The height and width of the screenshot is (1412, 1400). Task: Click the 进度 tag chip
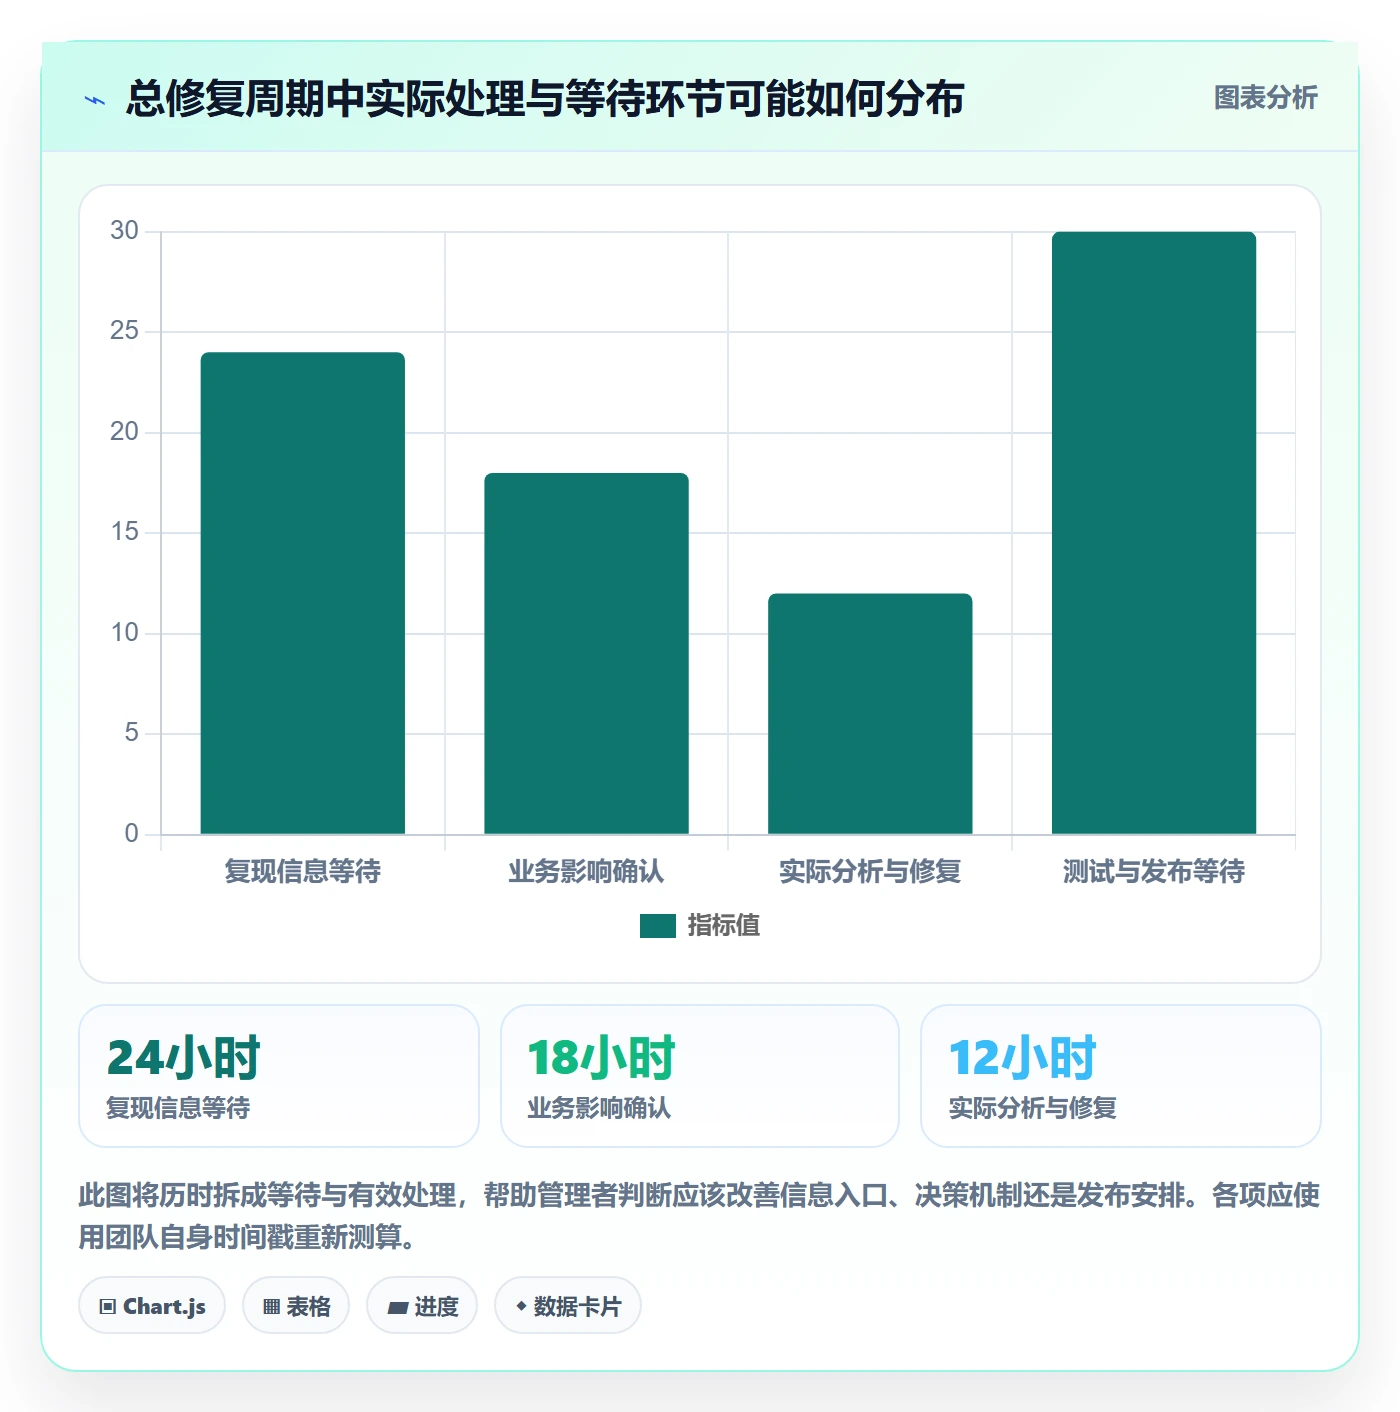pos(422,1305)
